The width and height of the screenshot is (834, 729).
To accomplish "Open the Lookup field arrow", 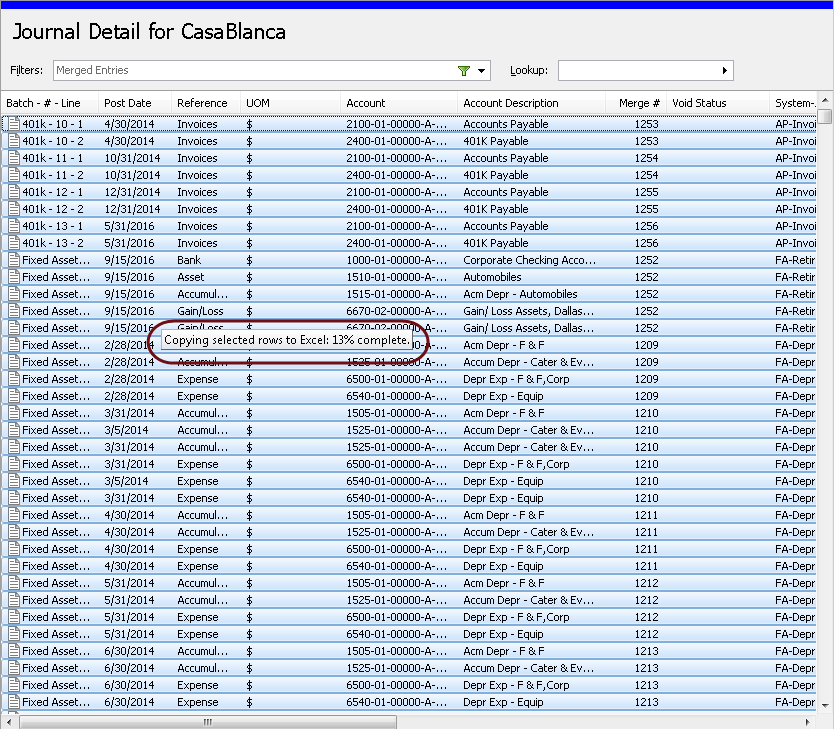I will click(x=723, y=71).
